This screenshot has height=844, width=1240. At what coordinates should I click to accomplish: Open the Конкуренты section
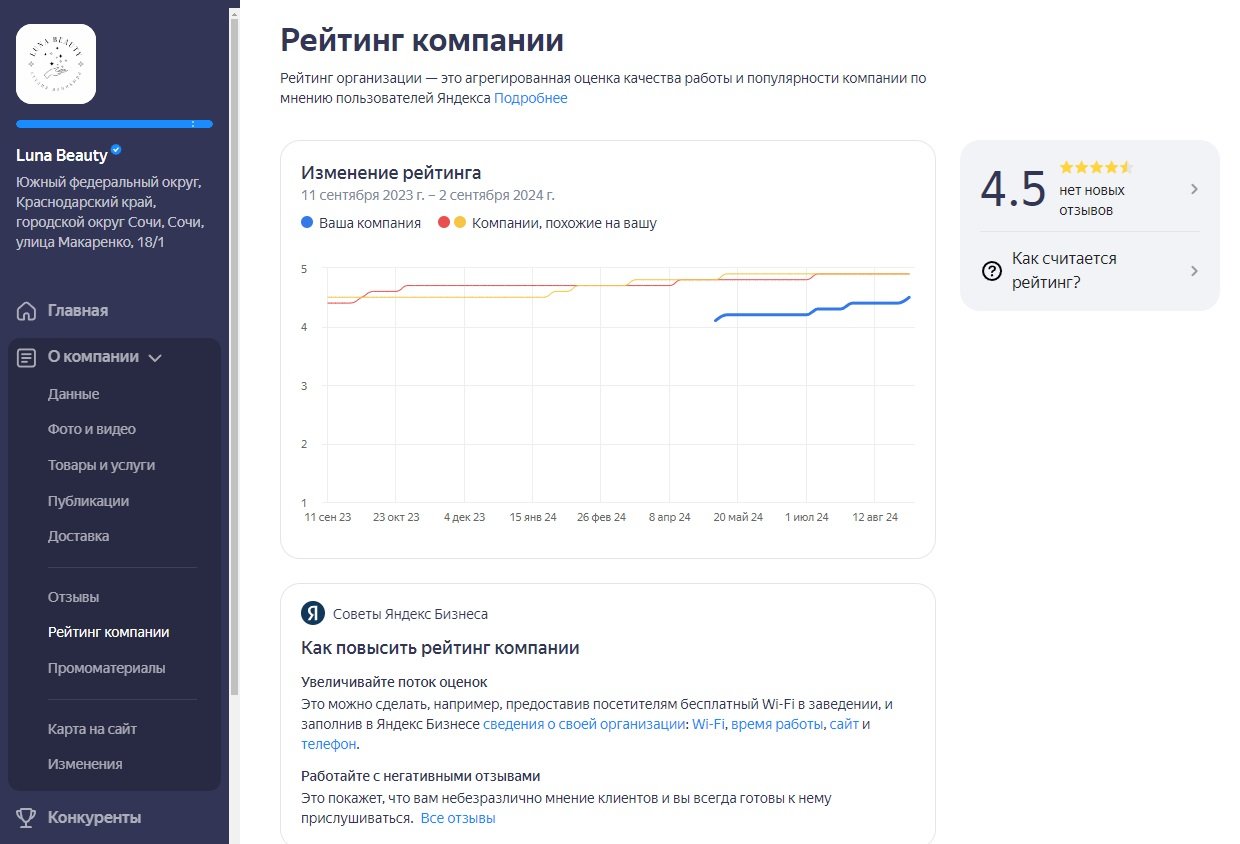[94, 818]
